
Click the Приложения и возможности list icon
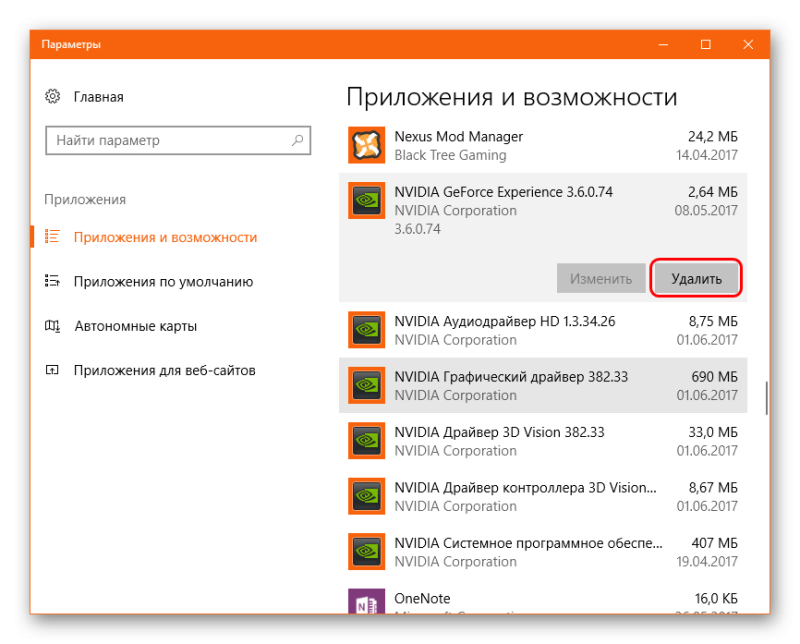[52, 236]
